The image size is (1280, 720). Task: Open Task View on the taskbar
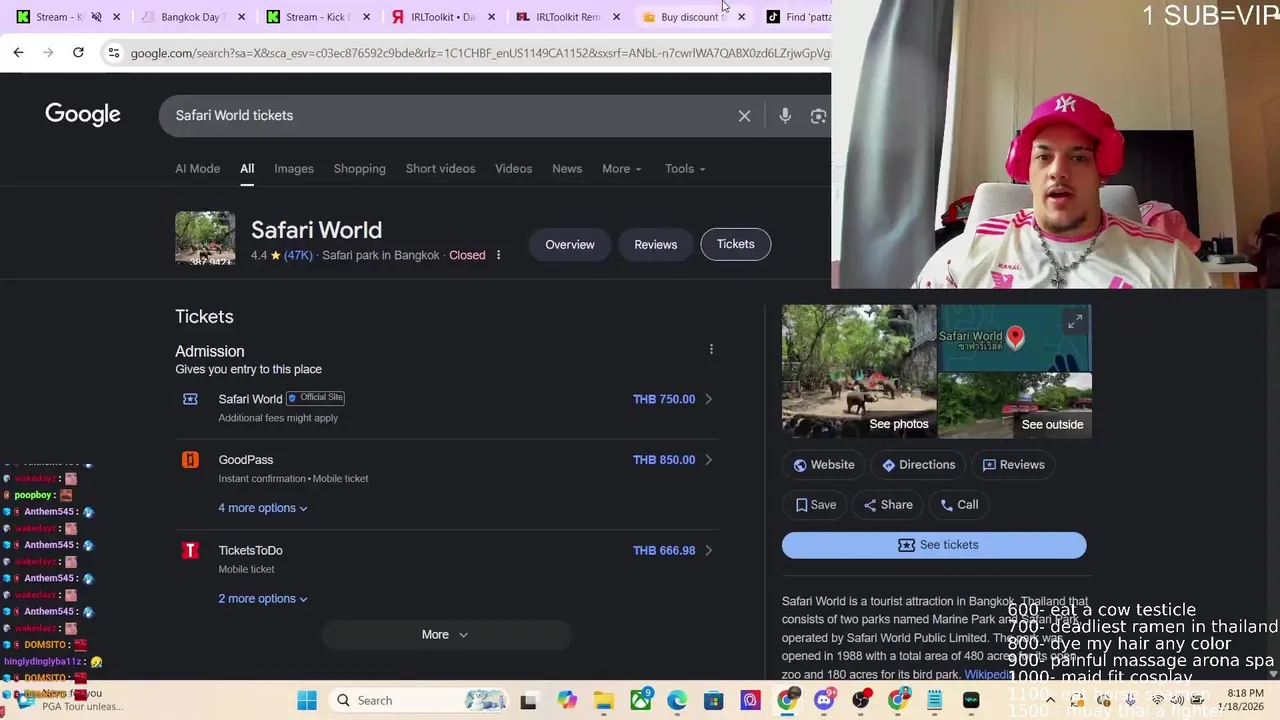[528, 700]
